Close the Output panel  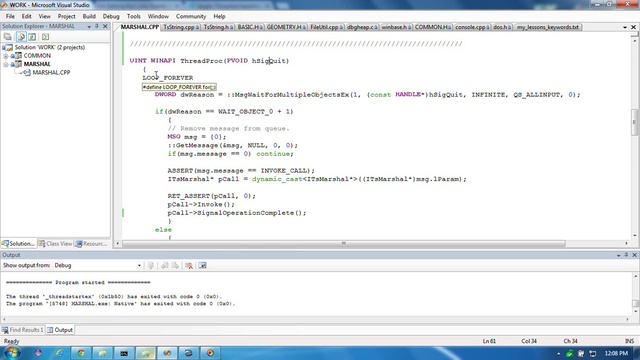tap(634, 255)
